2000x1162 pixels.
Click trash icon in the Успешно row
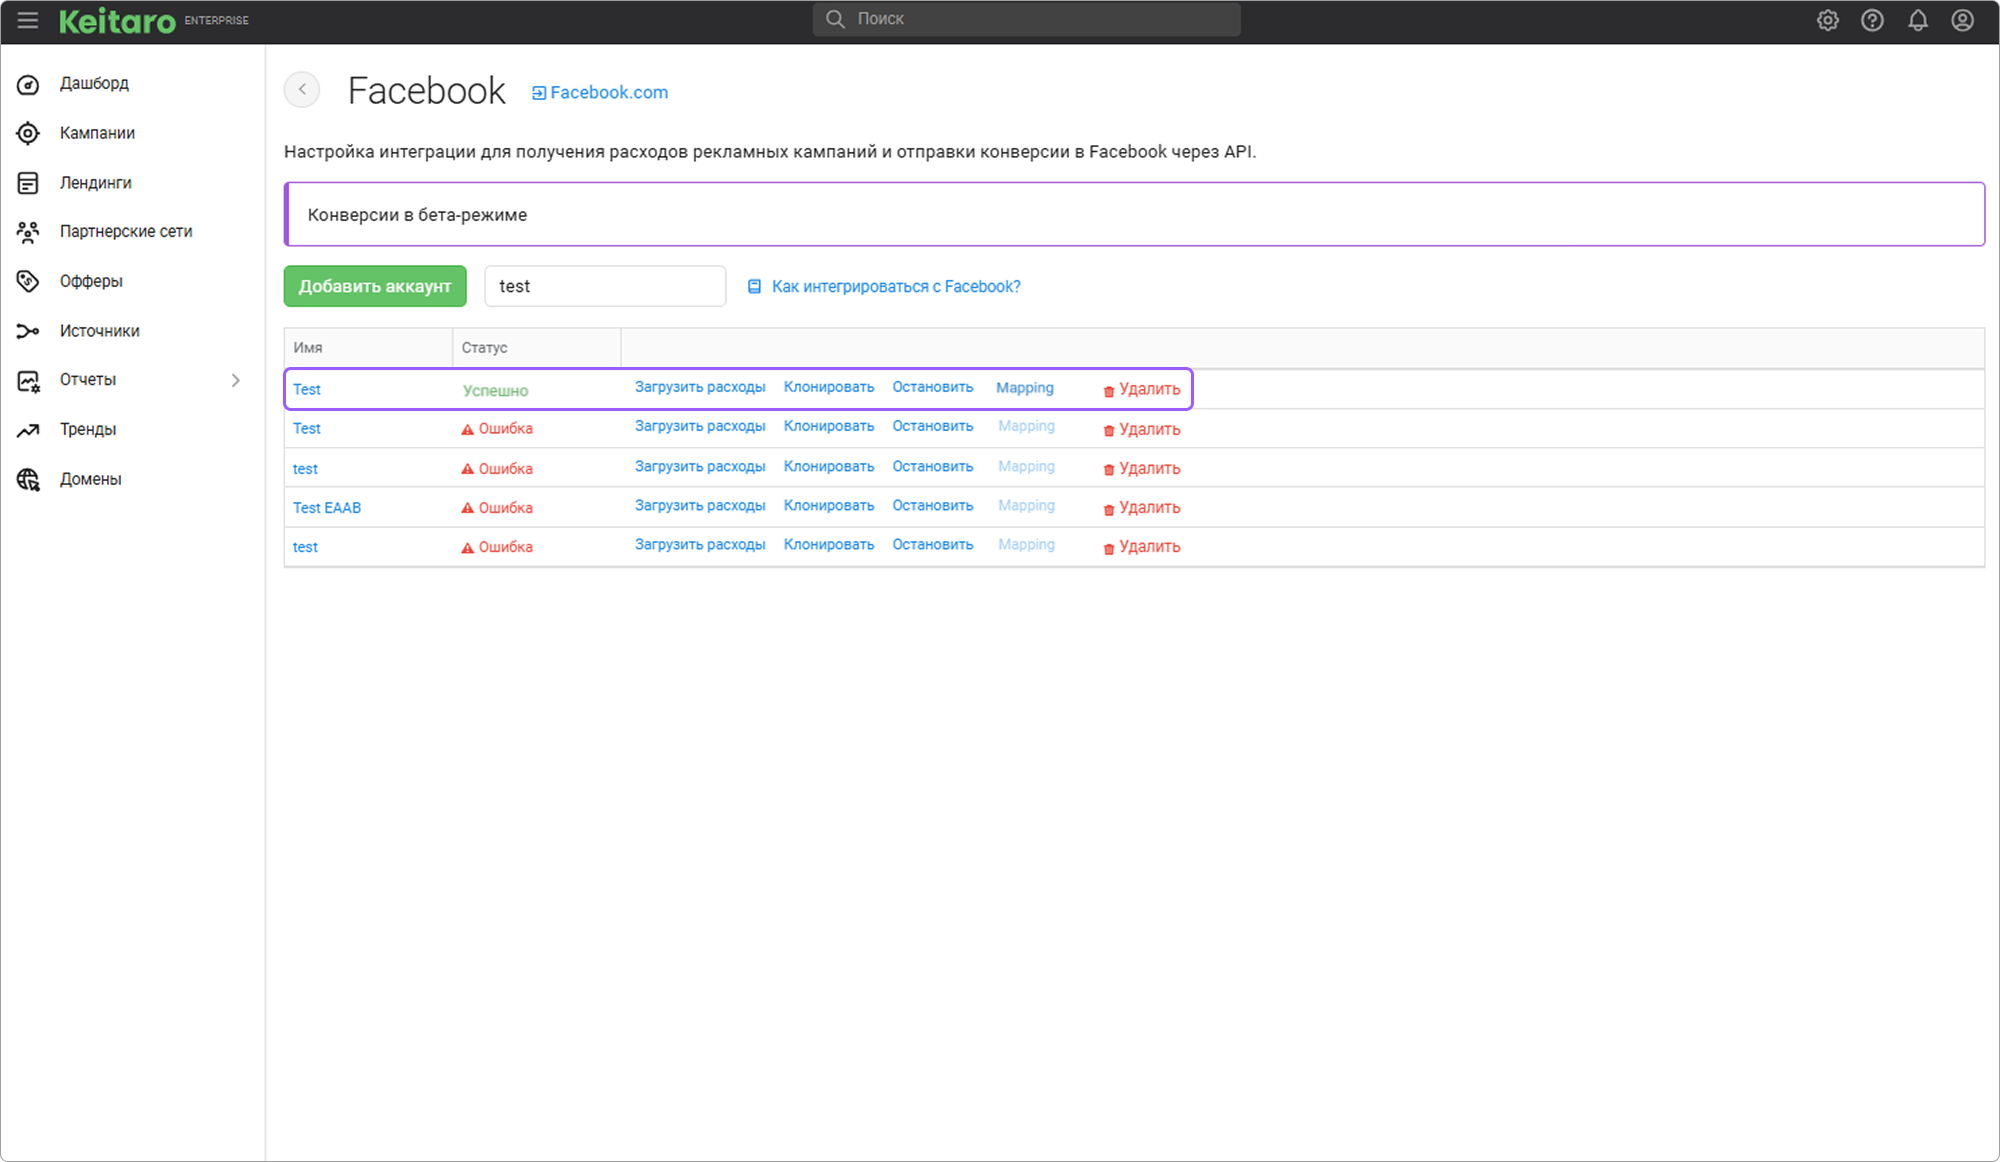[1109, 391]
